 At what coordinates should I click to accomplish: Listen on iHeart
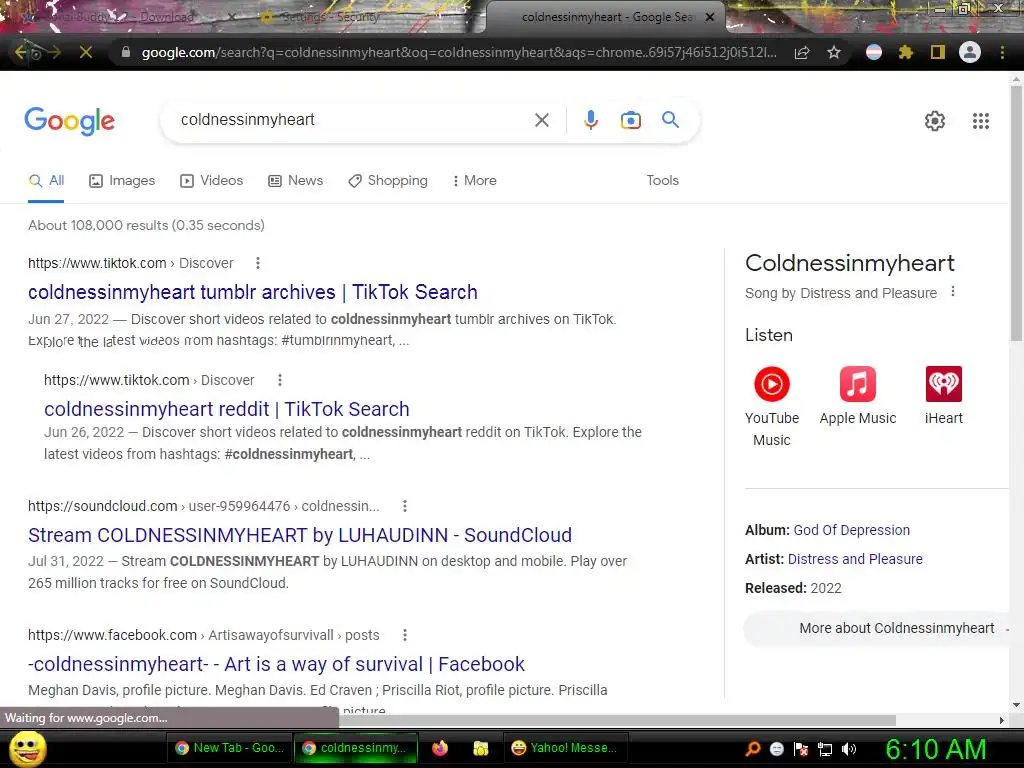(944, 396)
